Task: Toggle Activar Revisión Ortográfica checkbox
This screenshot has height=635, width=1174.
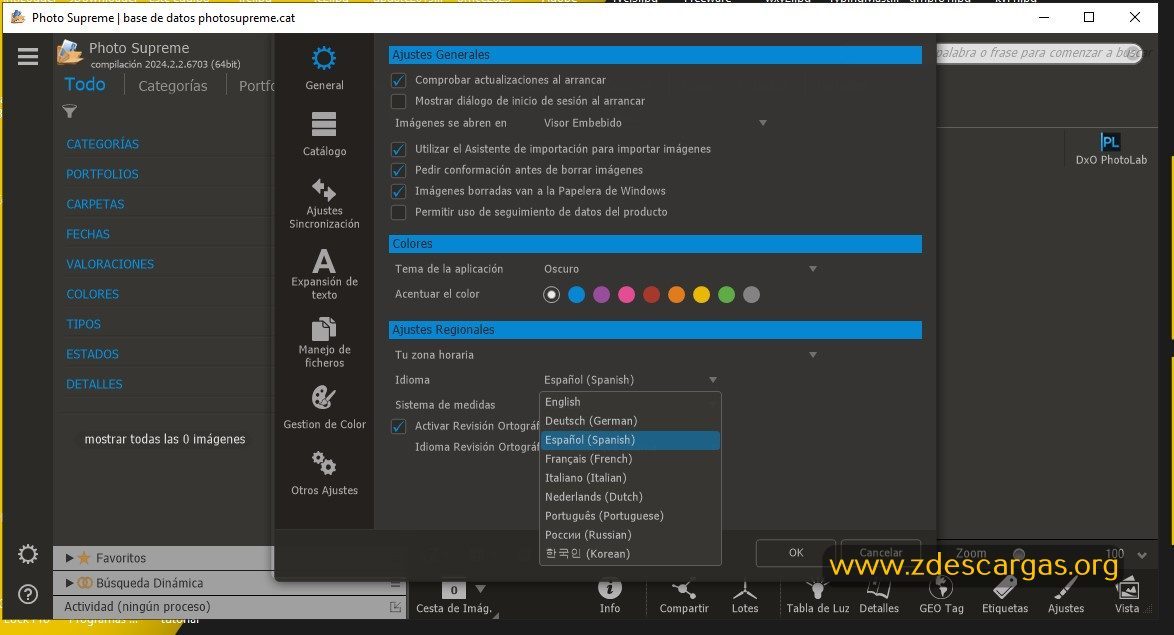Action: point(398,426)
